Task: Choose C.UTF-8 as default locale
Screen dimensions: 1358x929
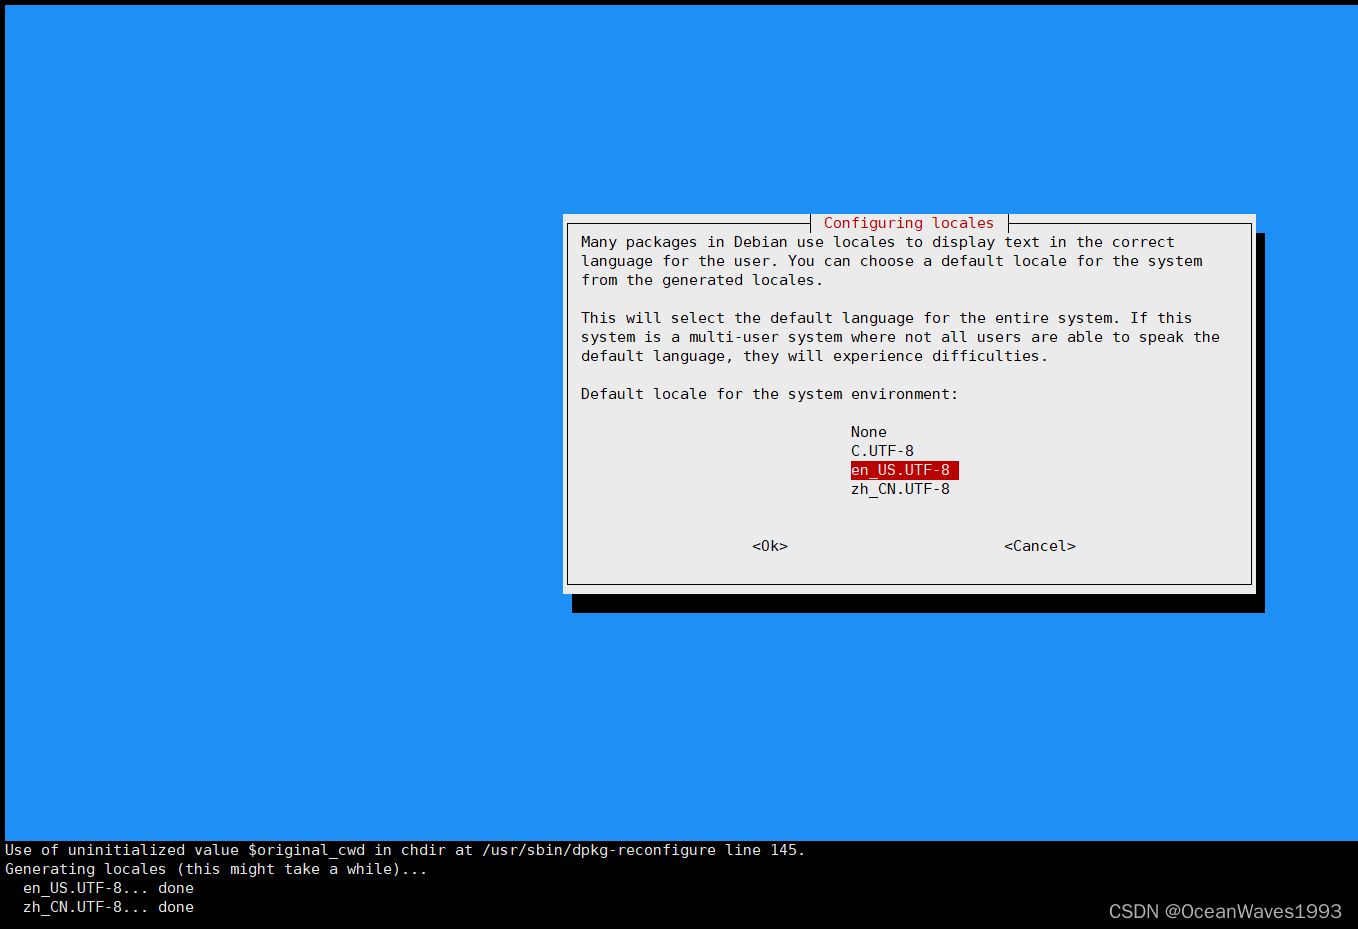Action: coord(882,451)
